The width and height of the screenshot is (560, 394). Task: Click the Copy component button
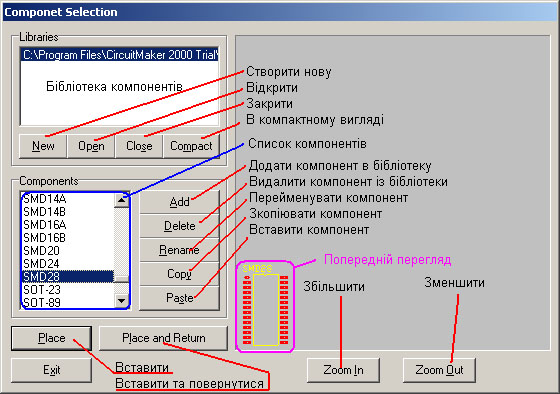pos(179,274)
